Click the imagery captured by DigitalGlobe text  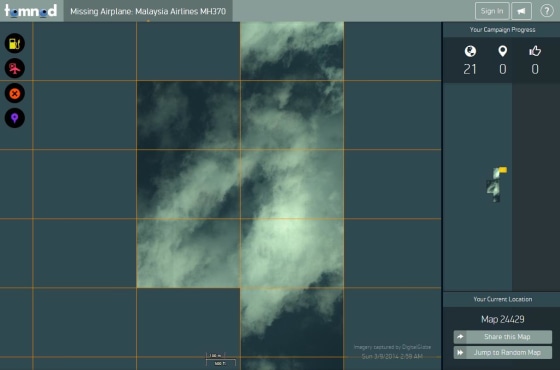[x=392, y=347]
